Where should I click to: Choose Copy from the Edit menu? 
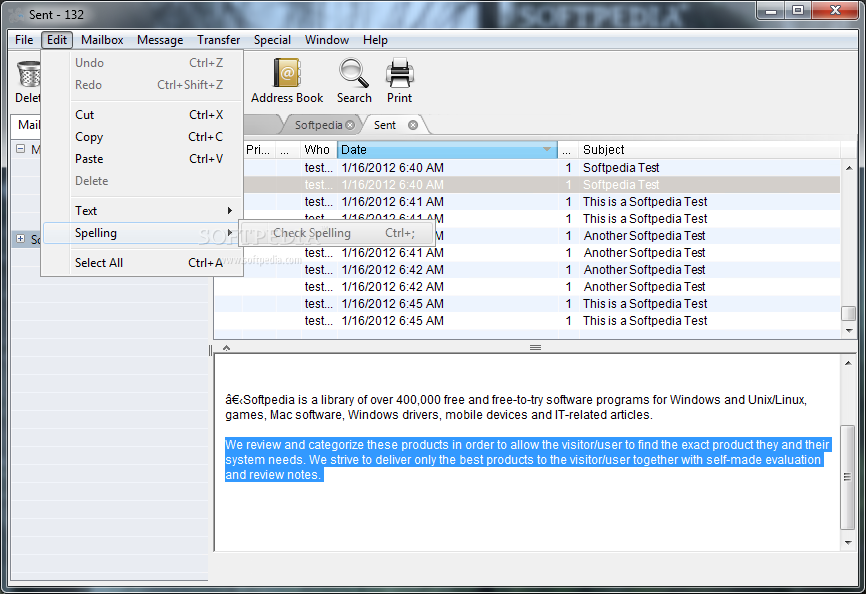[x=142, y=137]
